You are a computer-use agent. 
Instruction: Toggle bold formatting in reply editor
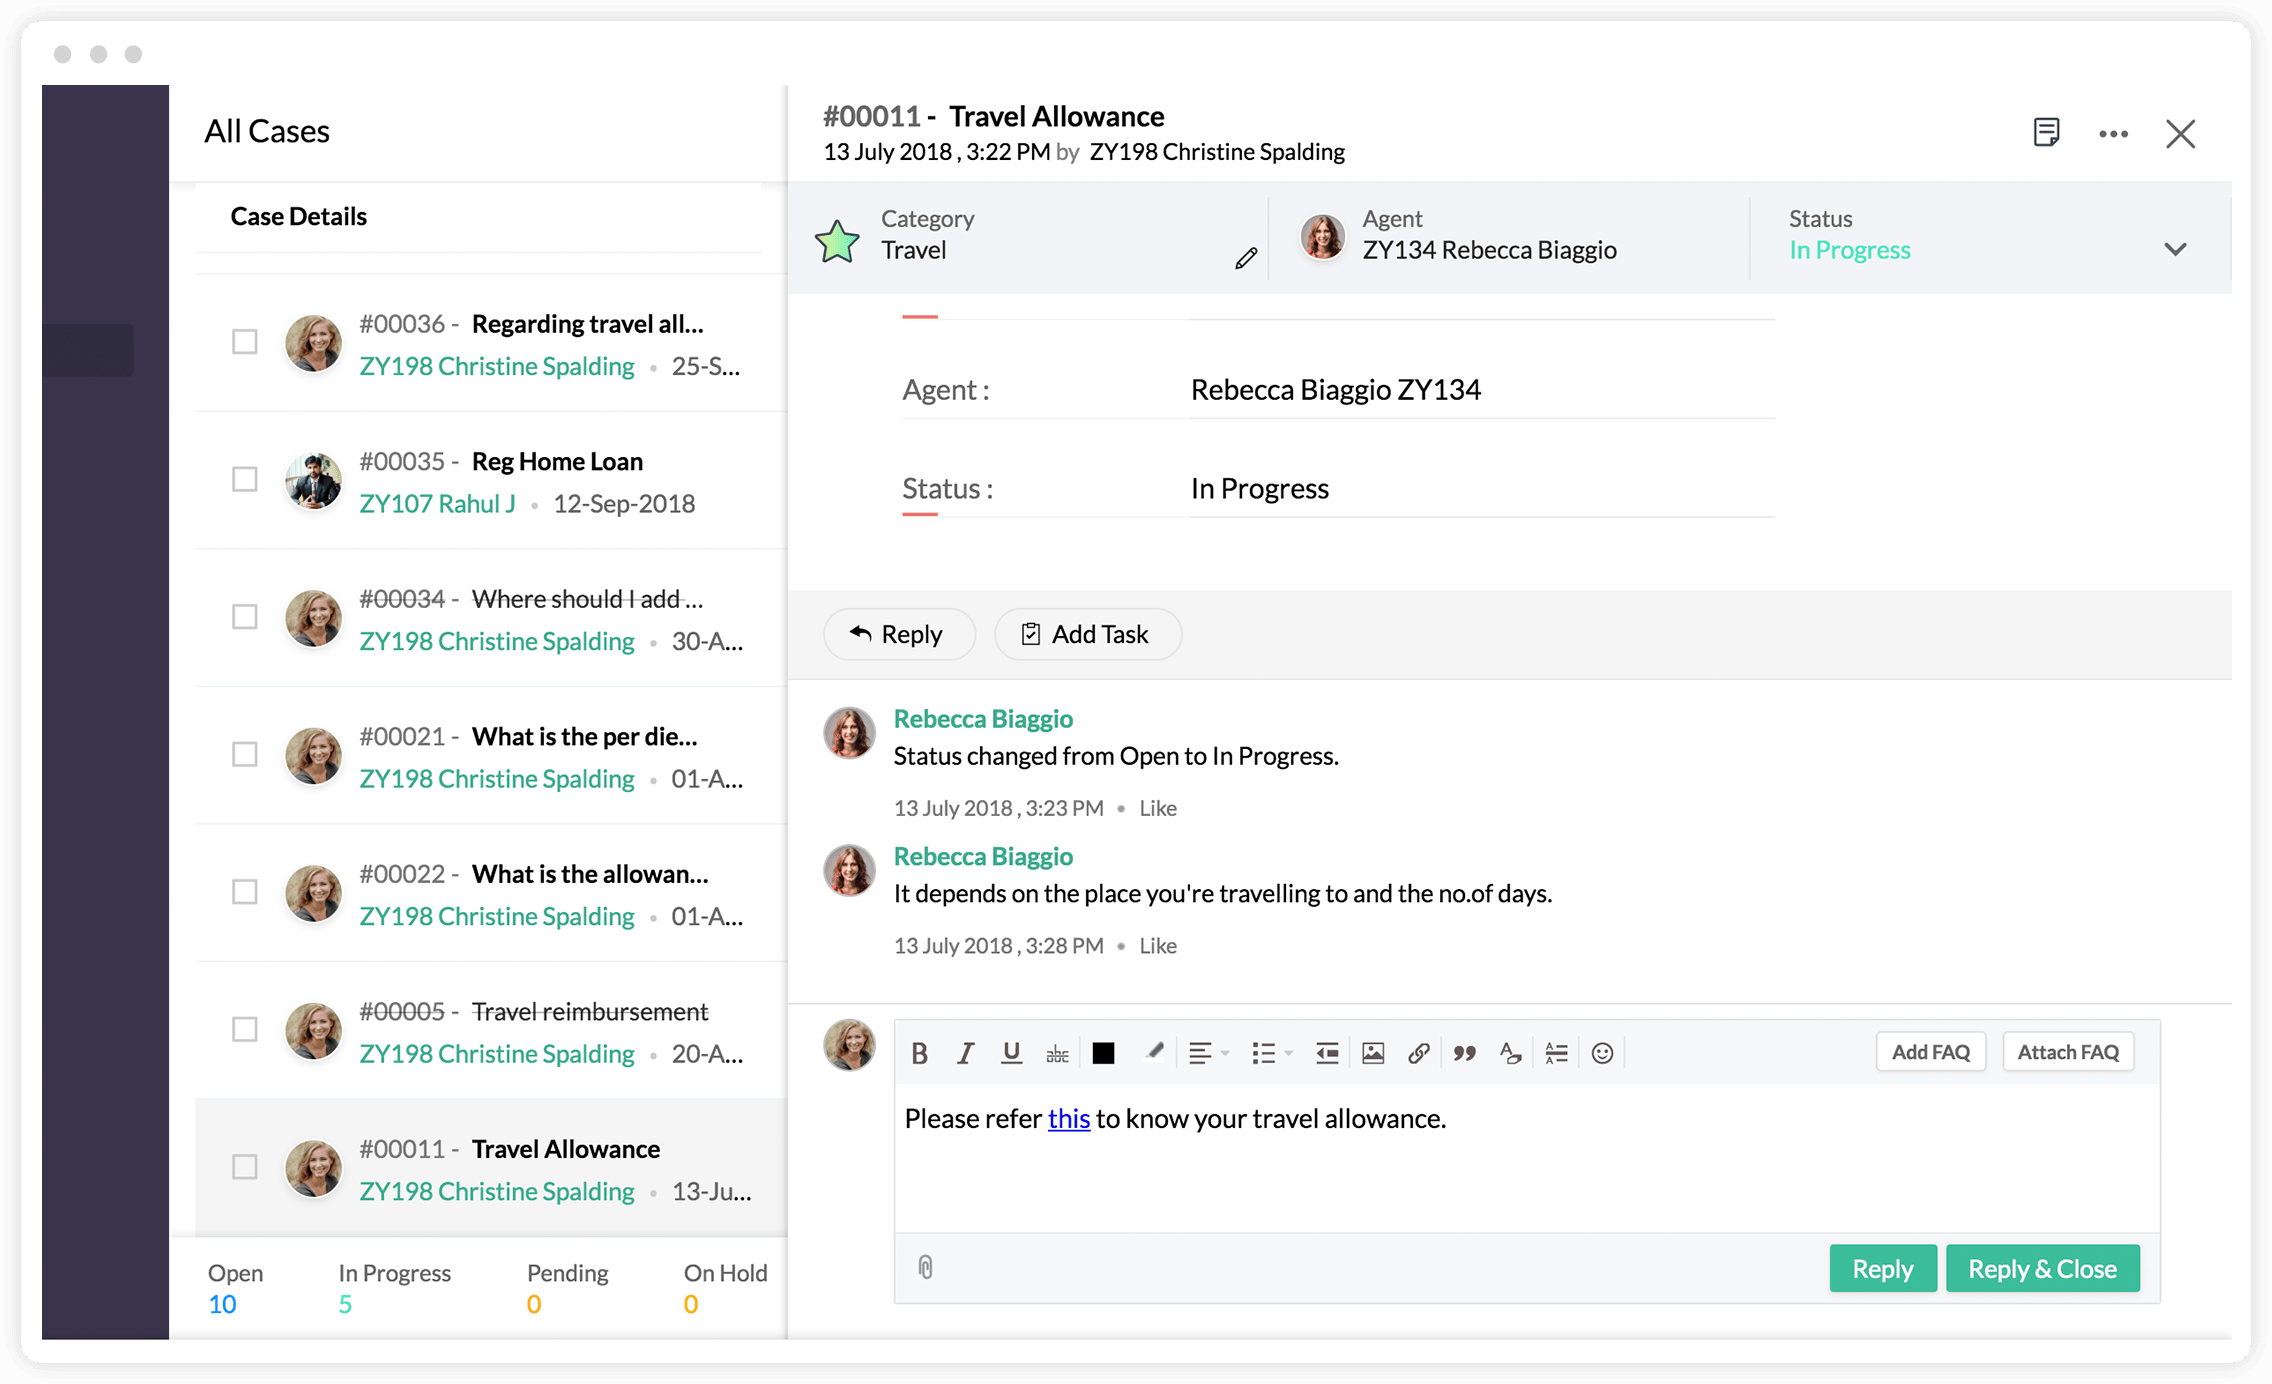point(920,1053)
